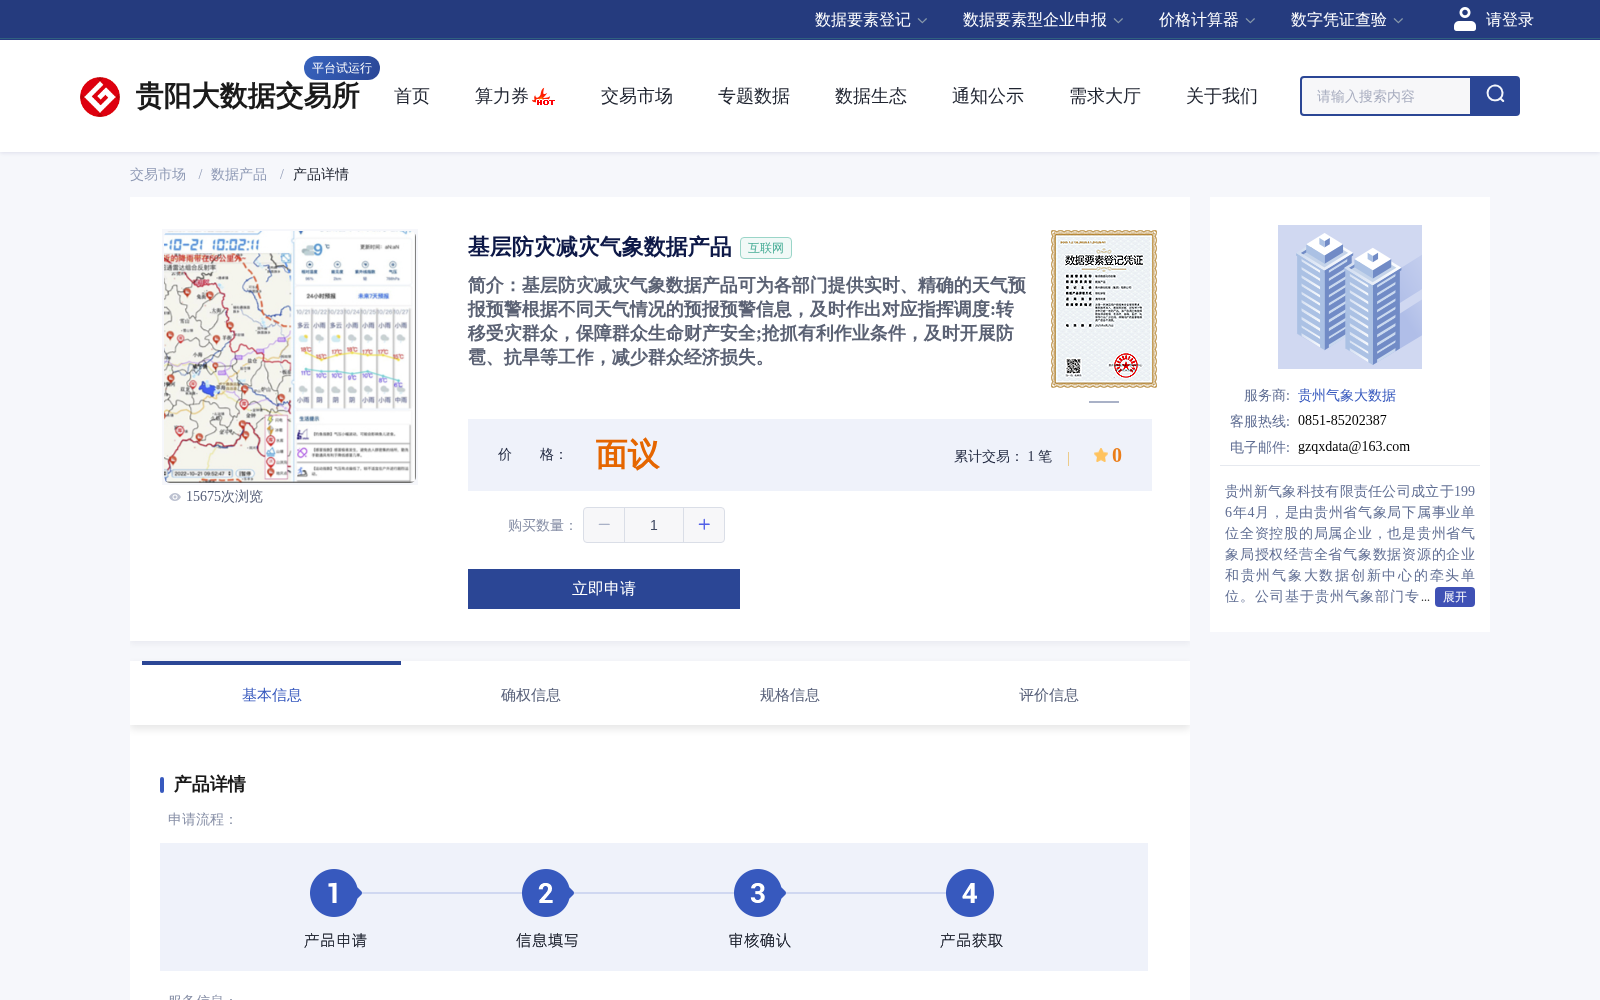Open the 交易市场 nav item
This screenshot has width=1600, height=1000.
coord(637,96)
